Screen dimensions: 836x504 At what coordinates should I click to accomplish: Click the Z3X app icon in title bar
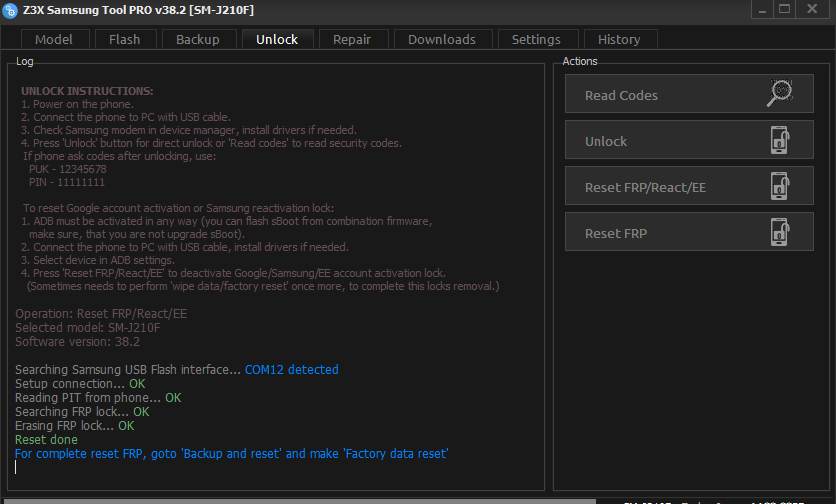10,10
